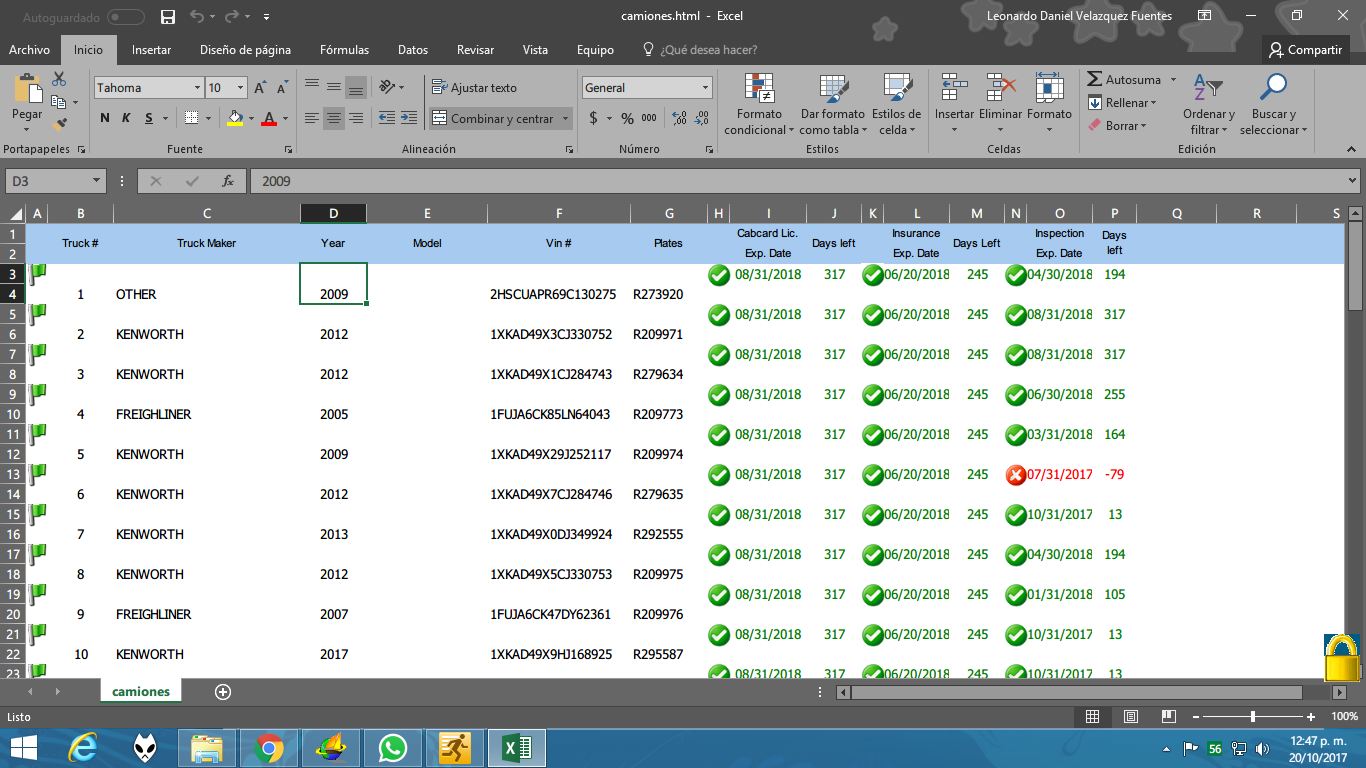The image size is (1366, 768).
Task: Click the decrease indent icon
Action: pyautogui.click(x=387, y=118)
